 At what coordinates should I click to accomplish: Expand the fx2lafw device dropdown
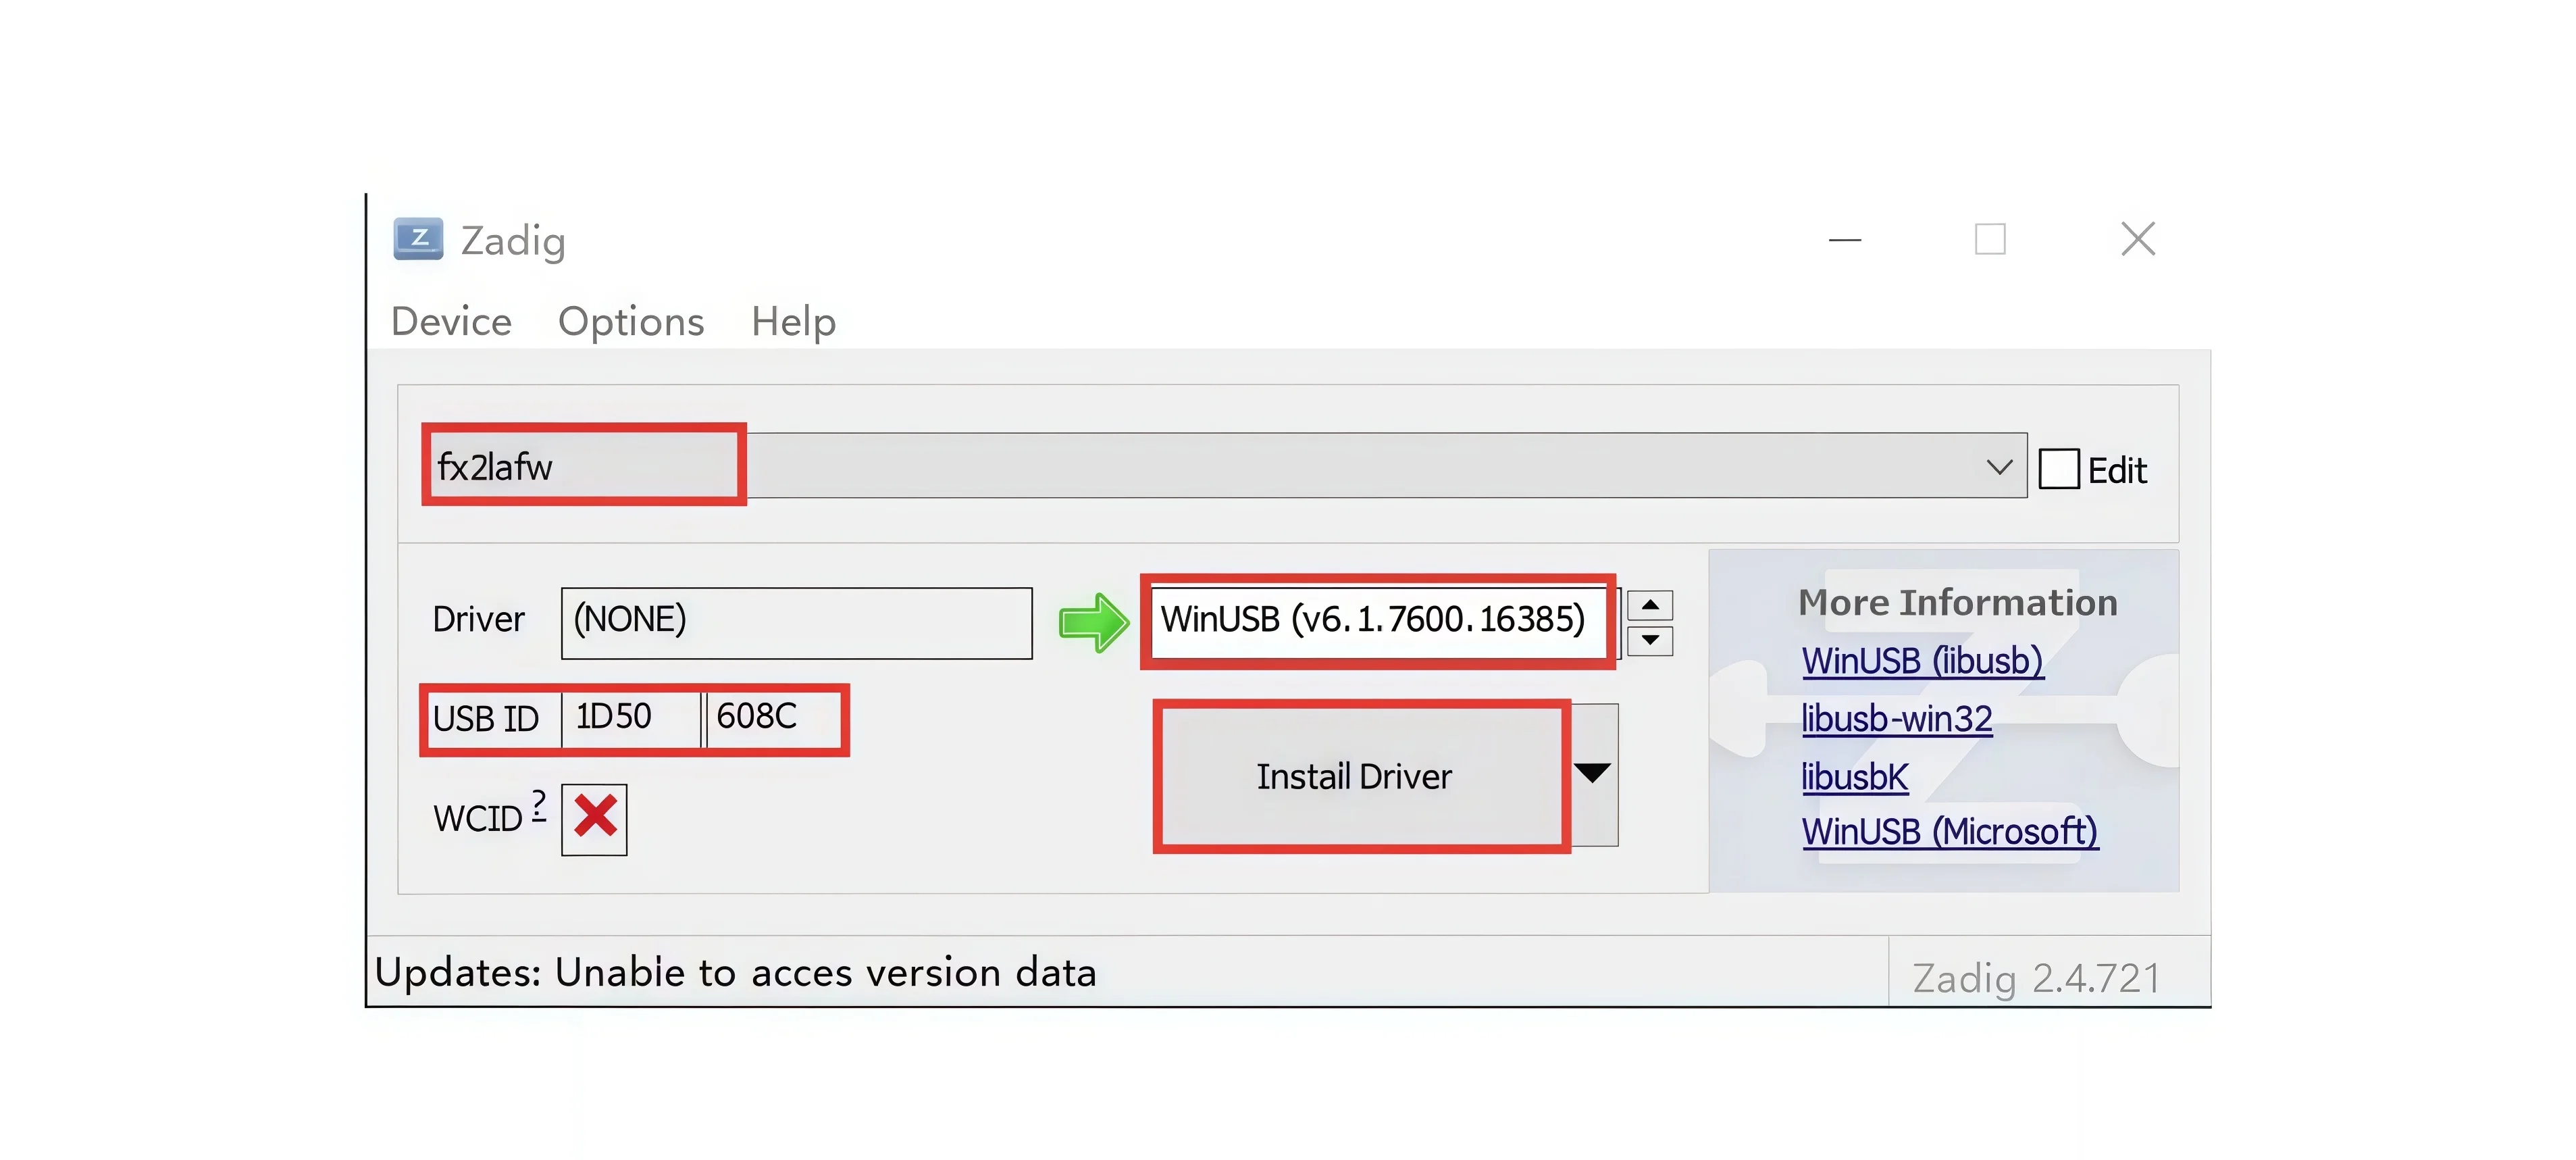point(1999,467)
